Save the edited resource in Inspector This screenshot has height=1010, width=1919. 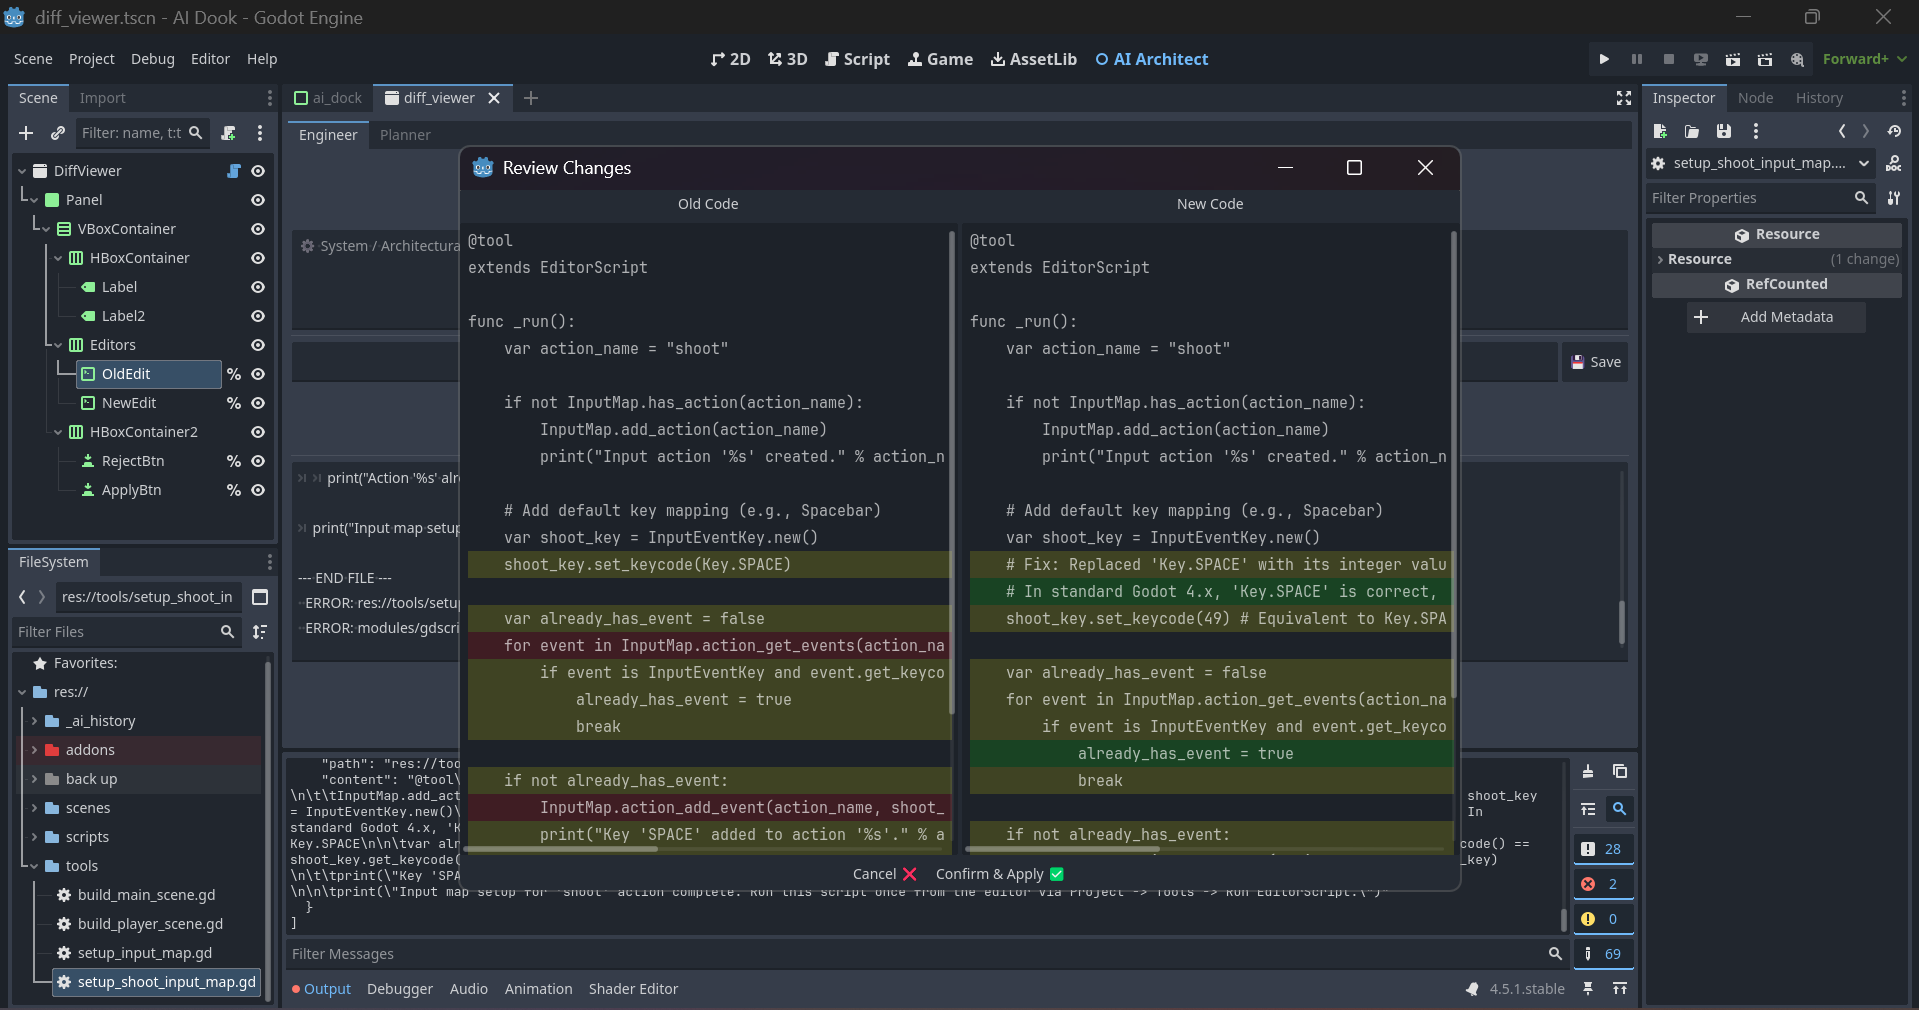(1724, 131)
